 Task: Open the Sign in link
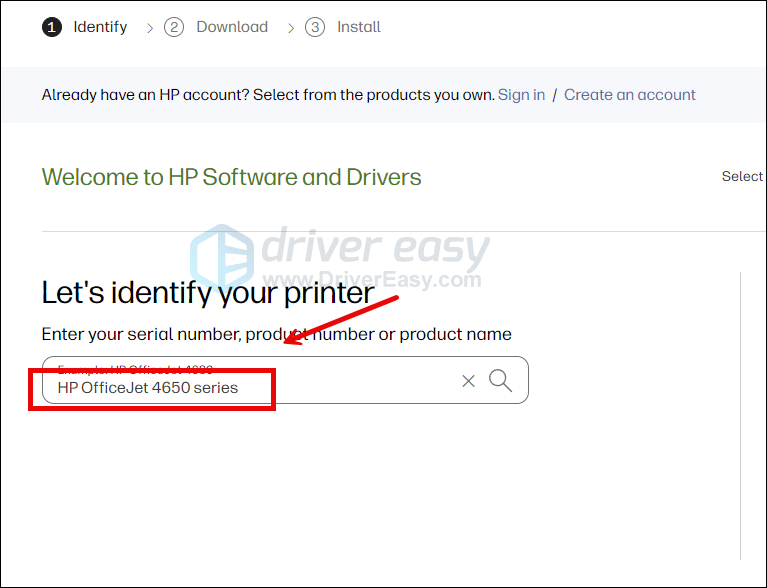pyautogui.click(x=521, y=95)
